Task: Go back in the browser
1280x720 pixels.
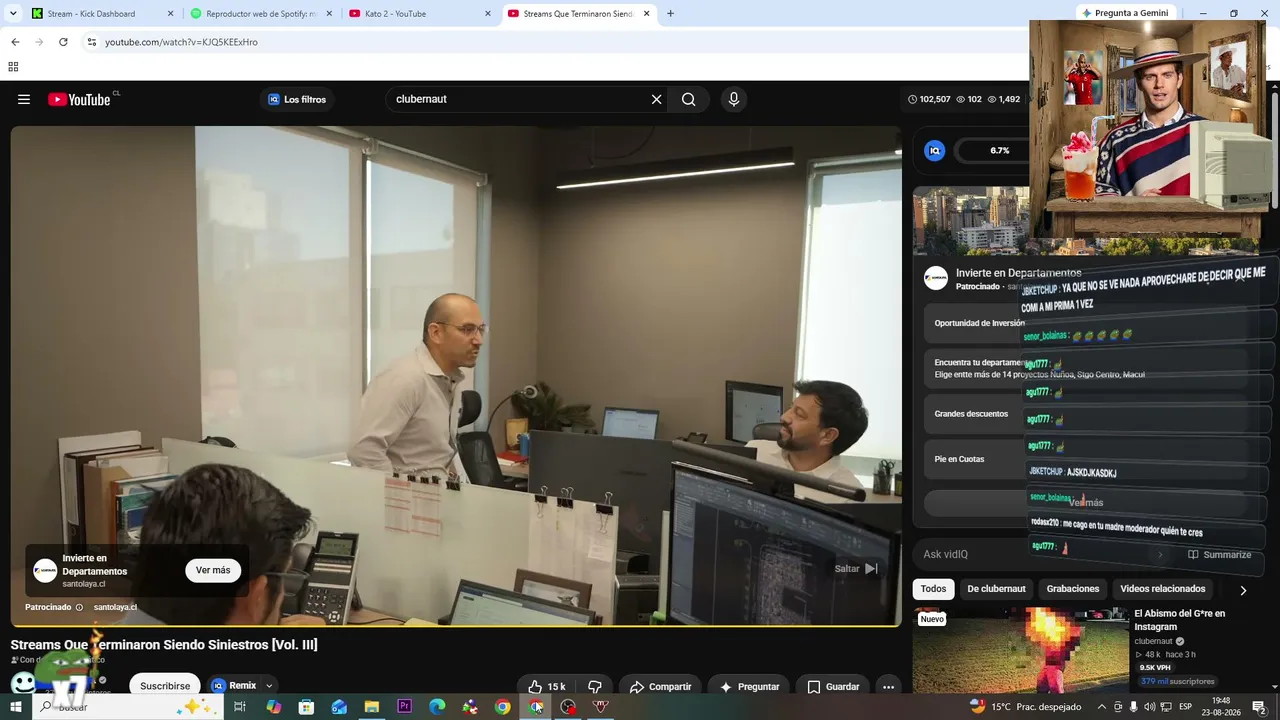Action: [x=15, y=42]
